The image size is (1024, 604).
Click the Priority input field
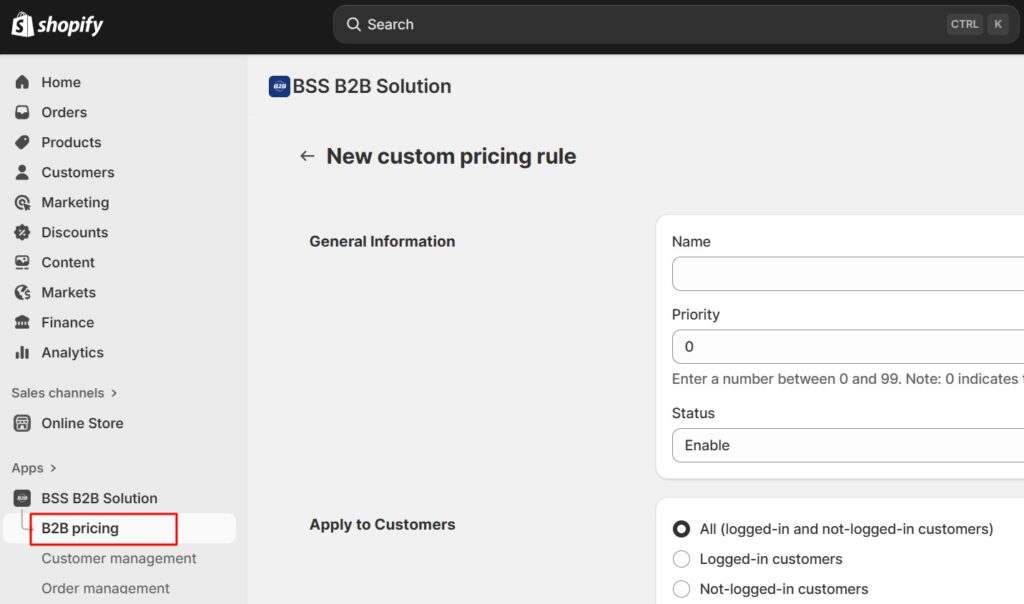pos(848,347)
